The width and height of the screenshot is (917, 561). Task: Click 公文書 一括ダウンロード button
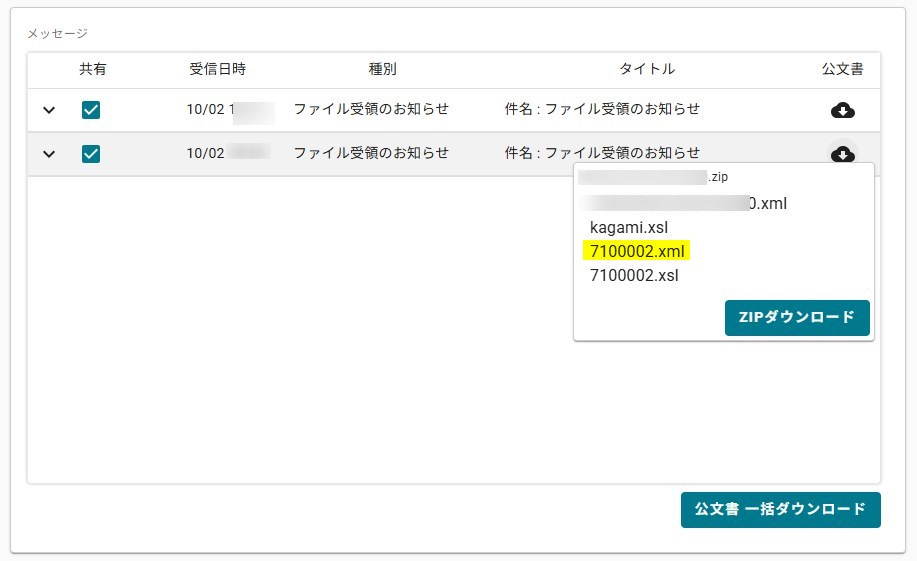(x=781, y=510)
